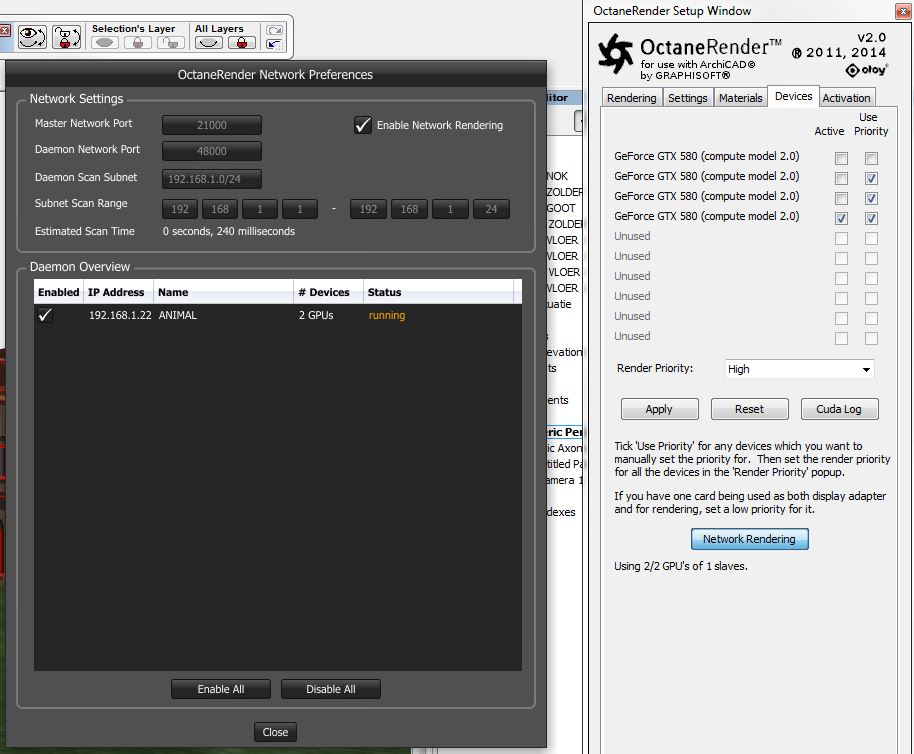Click the 'running' status text
Screen dimensions: 914x754
tap(387, 315)
